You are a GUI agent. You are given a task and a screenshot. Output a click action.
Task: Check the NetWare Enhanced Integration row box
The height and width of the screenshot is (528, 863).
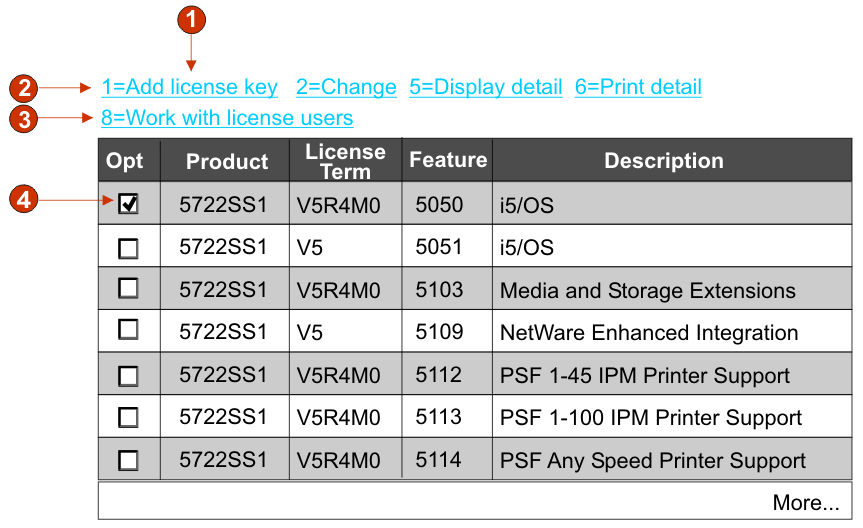point(128,330)
